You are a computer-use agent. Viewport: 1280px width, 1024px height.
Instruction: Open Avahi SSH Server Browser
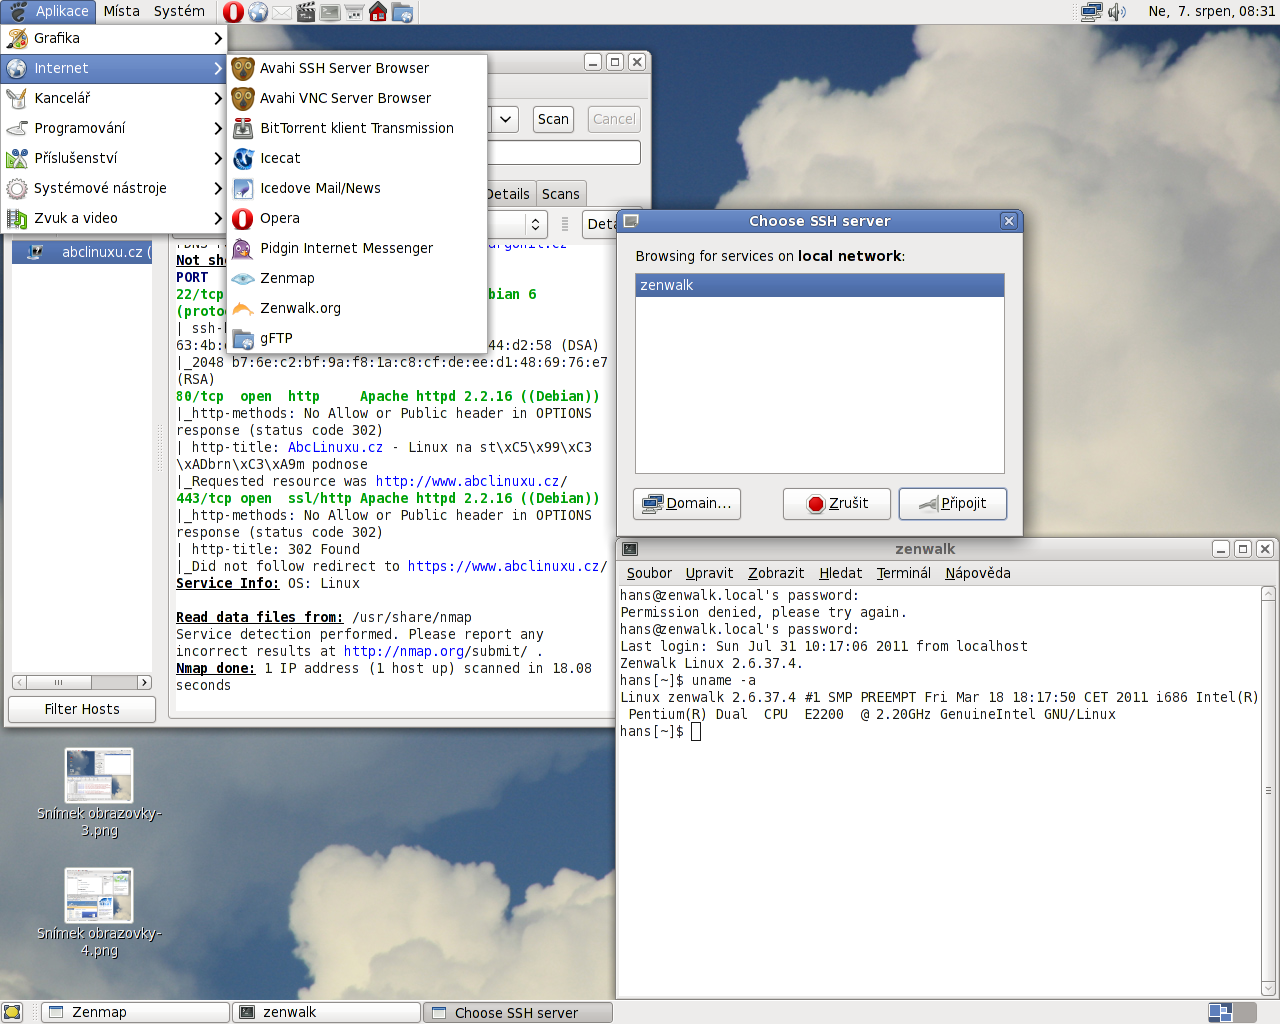click(358, 68)
